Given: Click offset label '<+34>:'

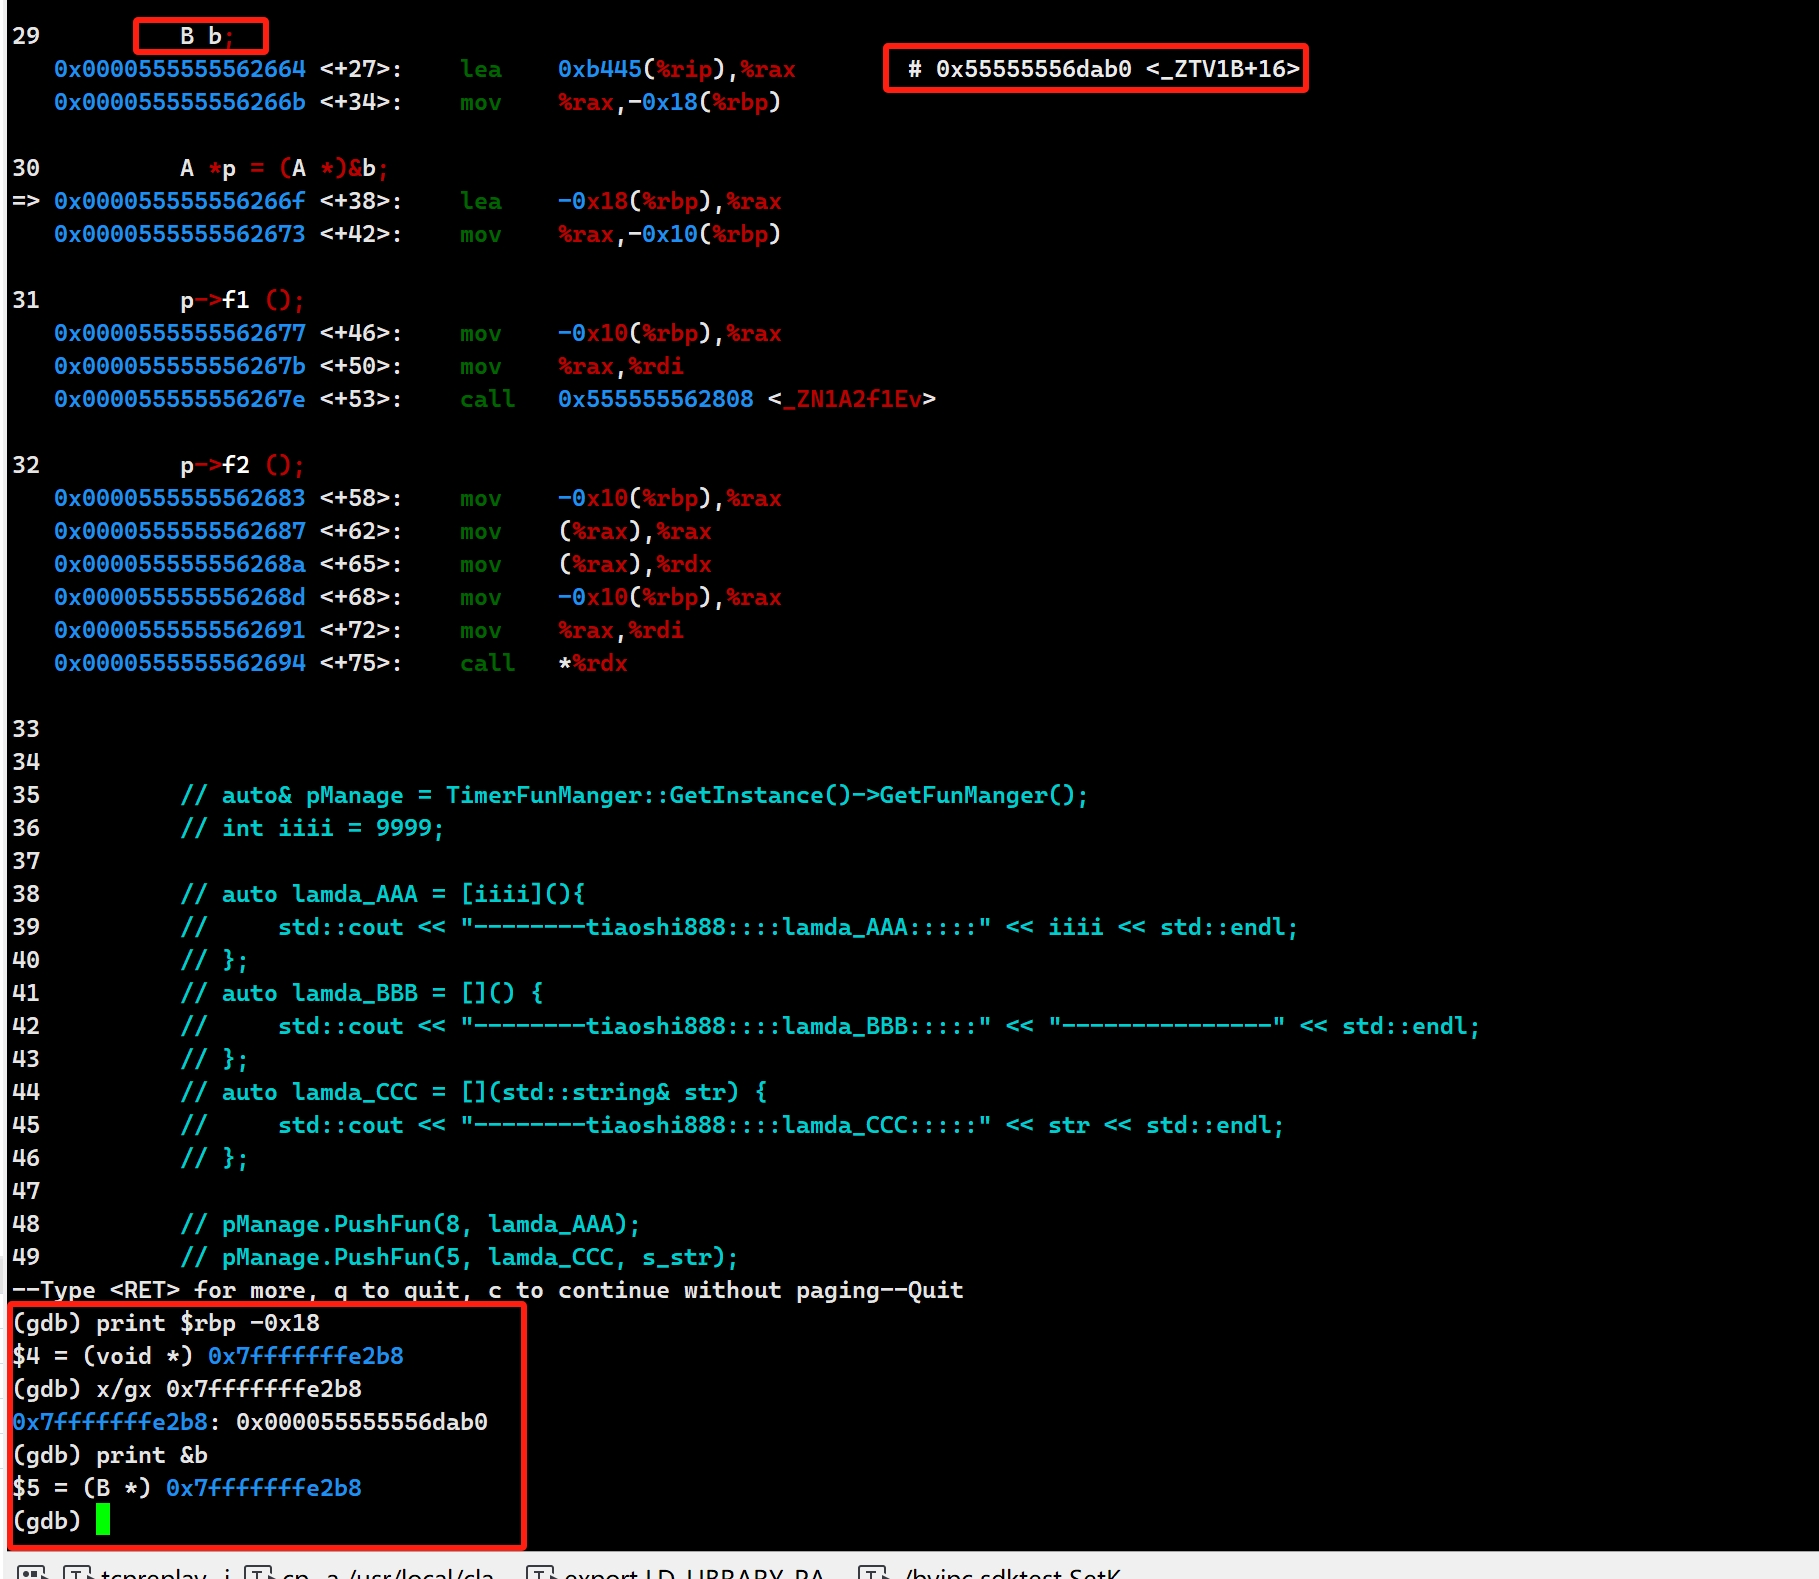Looking at the screenshot, I should [361, 102].
